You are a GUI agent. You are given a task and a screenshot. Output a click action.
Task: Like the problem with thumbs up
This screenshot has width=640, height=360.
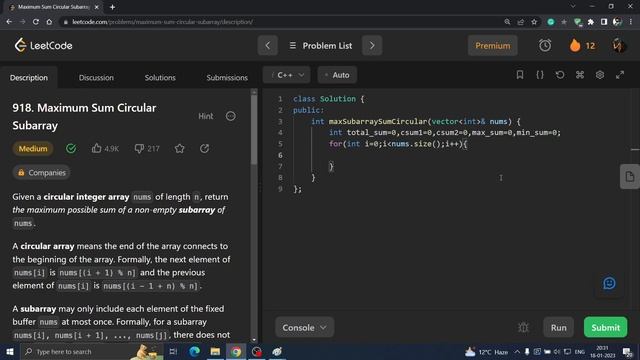pyautogui.click(x=96, y=148)
